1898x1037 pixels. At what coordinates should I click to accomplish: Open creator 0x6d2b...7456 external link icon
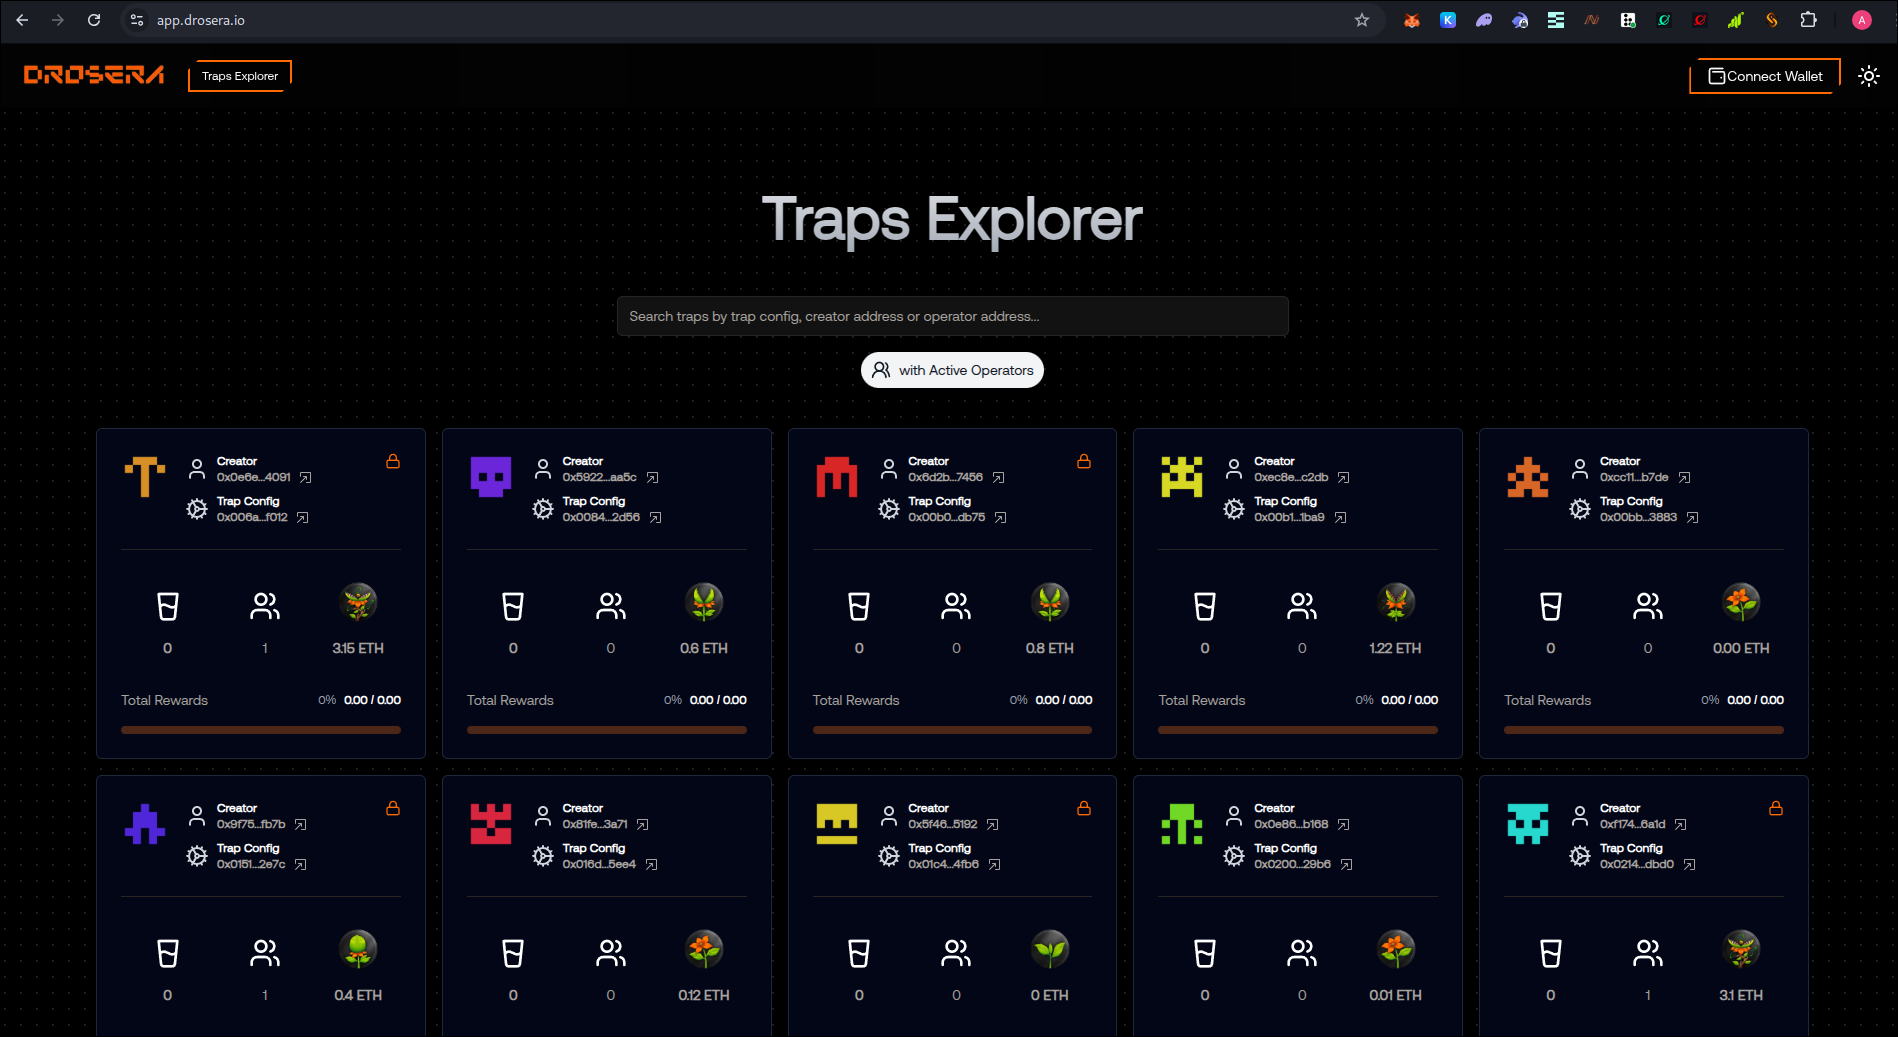tap(998, 478)
